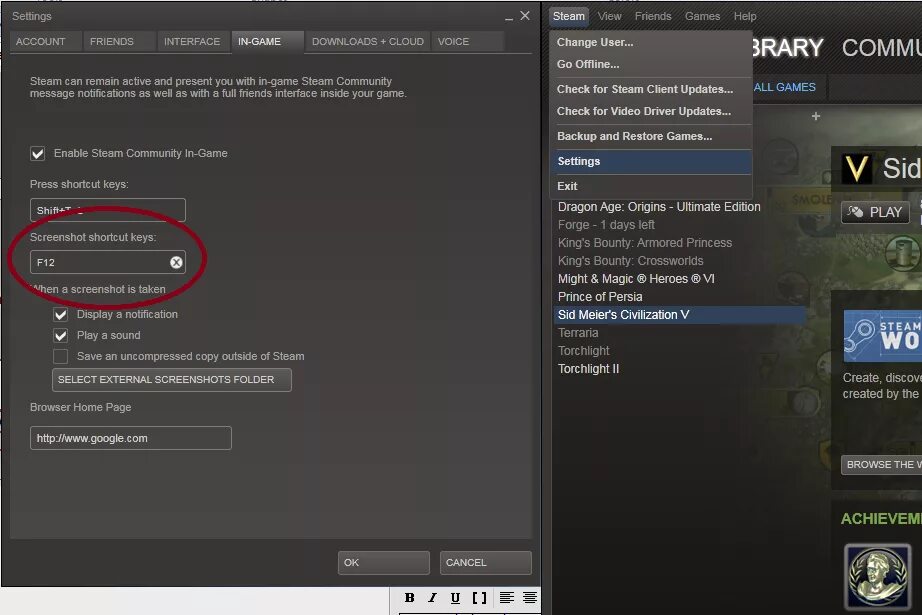922x615 pixels.
Task: Select Dragon Age: Origins - Ultimate Edition
Action: click(x=659, y=207)
